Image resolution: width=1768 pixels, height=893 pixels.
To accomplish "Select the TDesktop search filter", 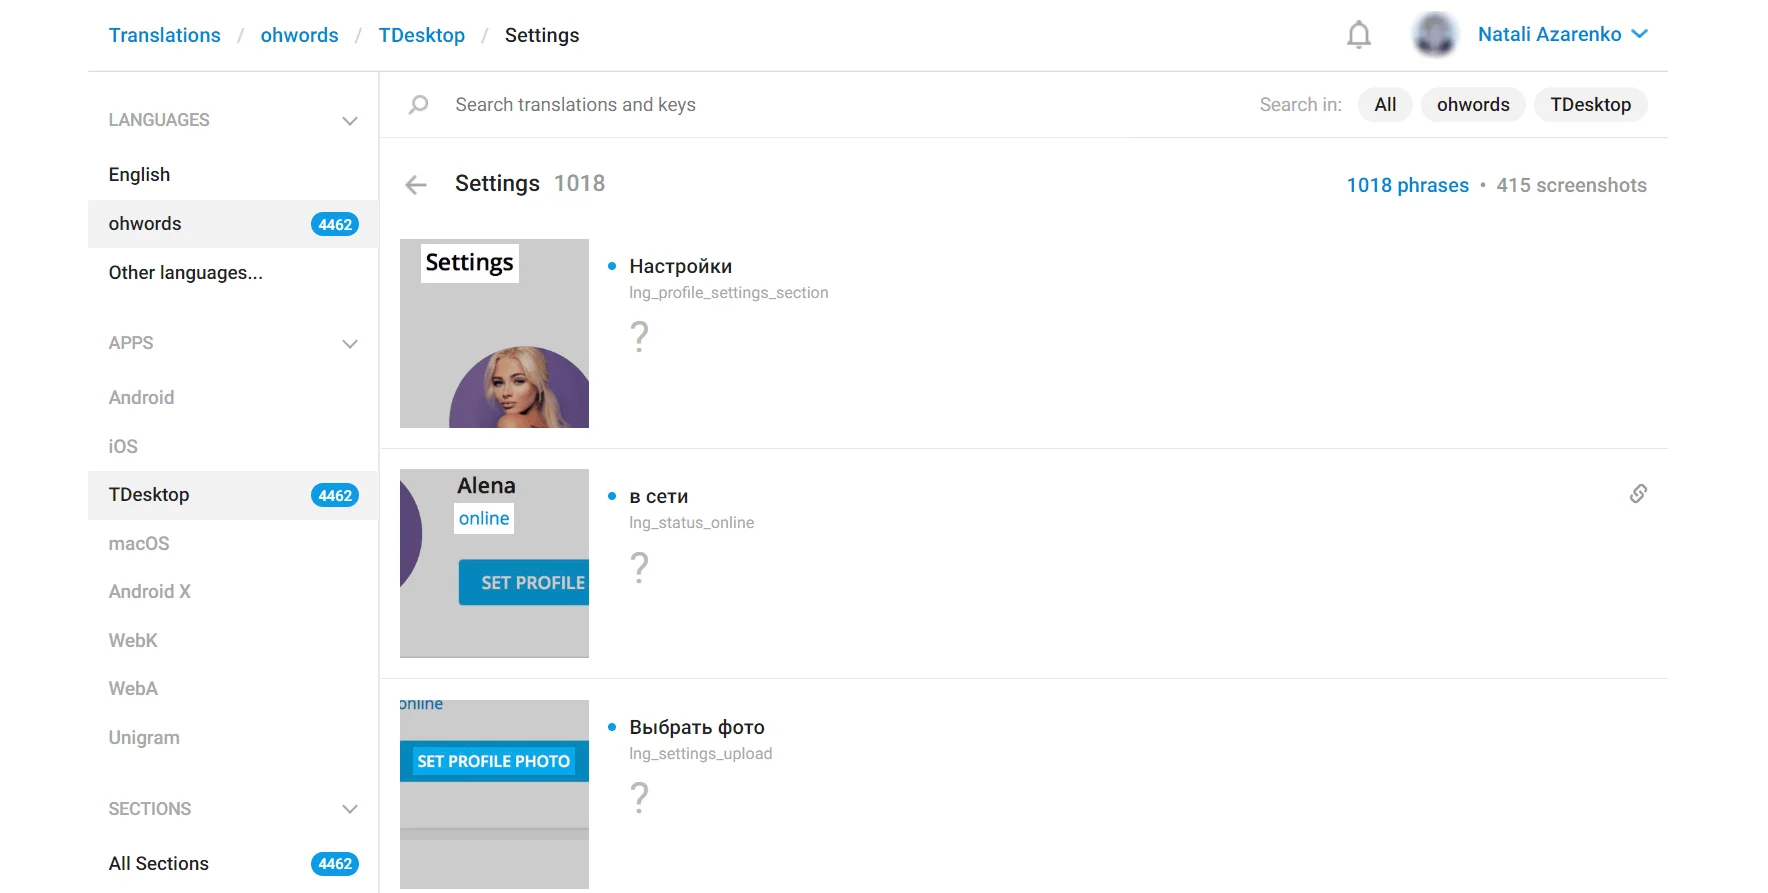I will pos(1590,105).
